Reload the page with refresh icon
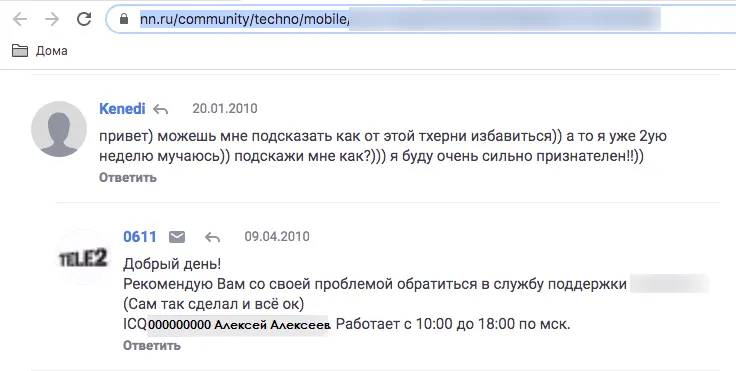 (84, 19)
